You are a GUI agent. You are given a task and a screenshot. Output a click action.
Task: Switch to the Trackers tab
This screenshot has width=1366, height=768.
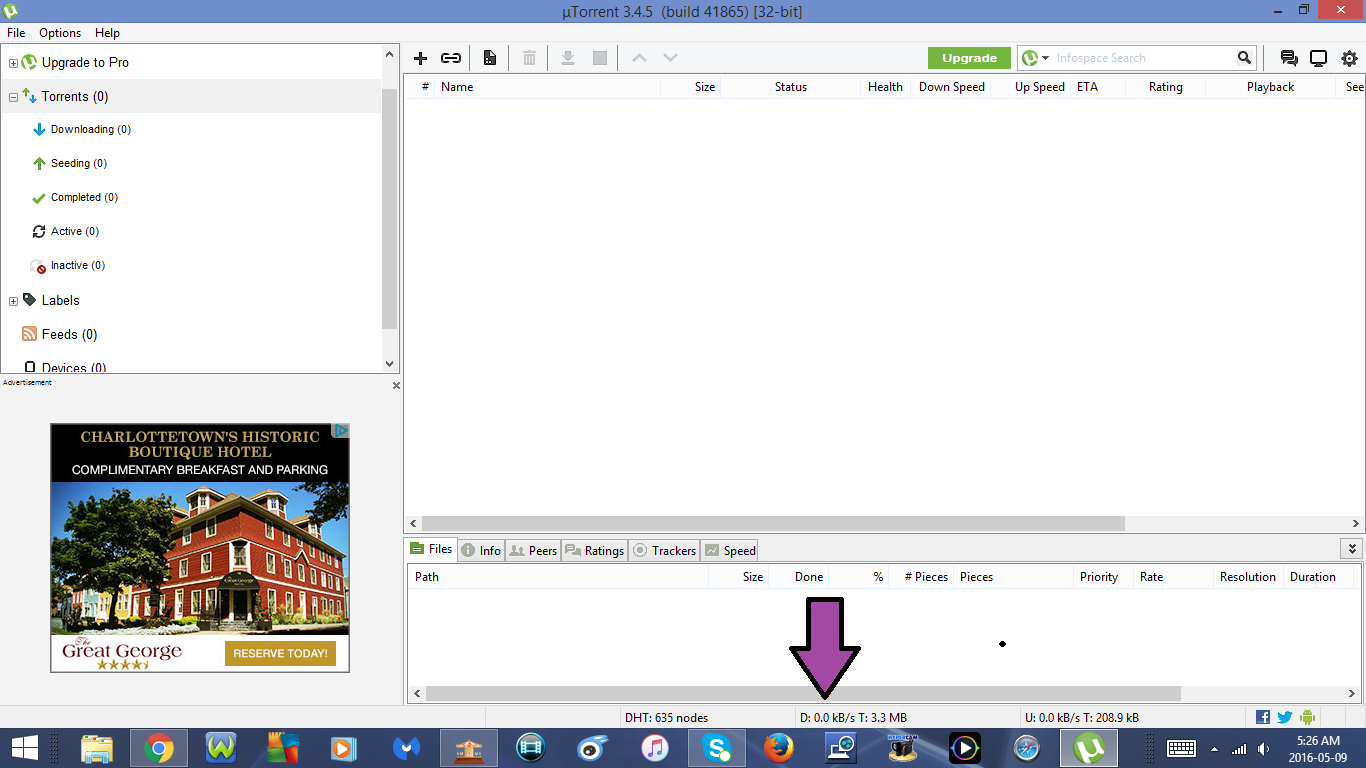(664, 550)
